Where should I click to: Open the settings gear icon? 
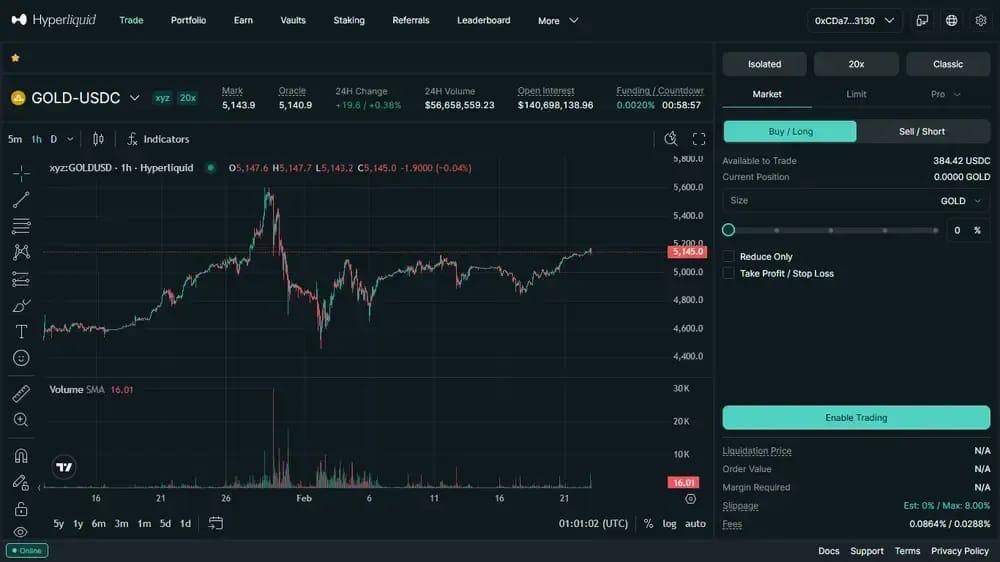[x=981, y=20]
